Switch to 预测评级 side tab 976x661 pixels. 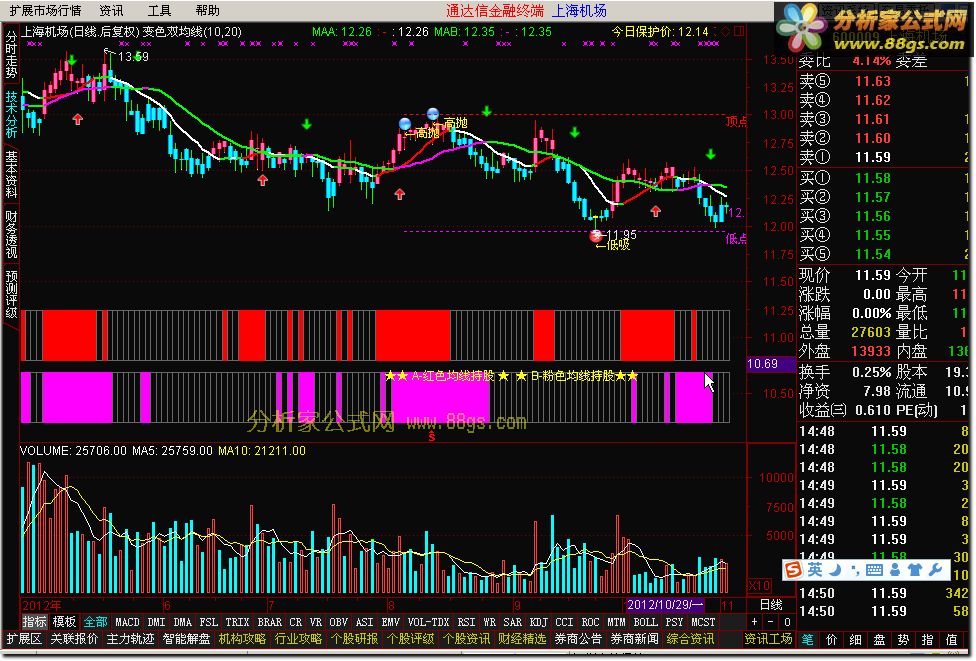[11, 294]
